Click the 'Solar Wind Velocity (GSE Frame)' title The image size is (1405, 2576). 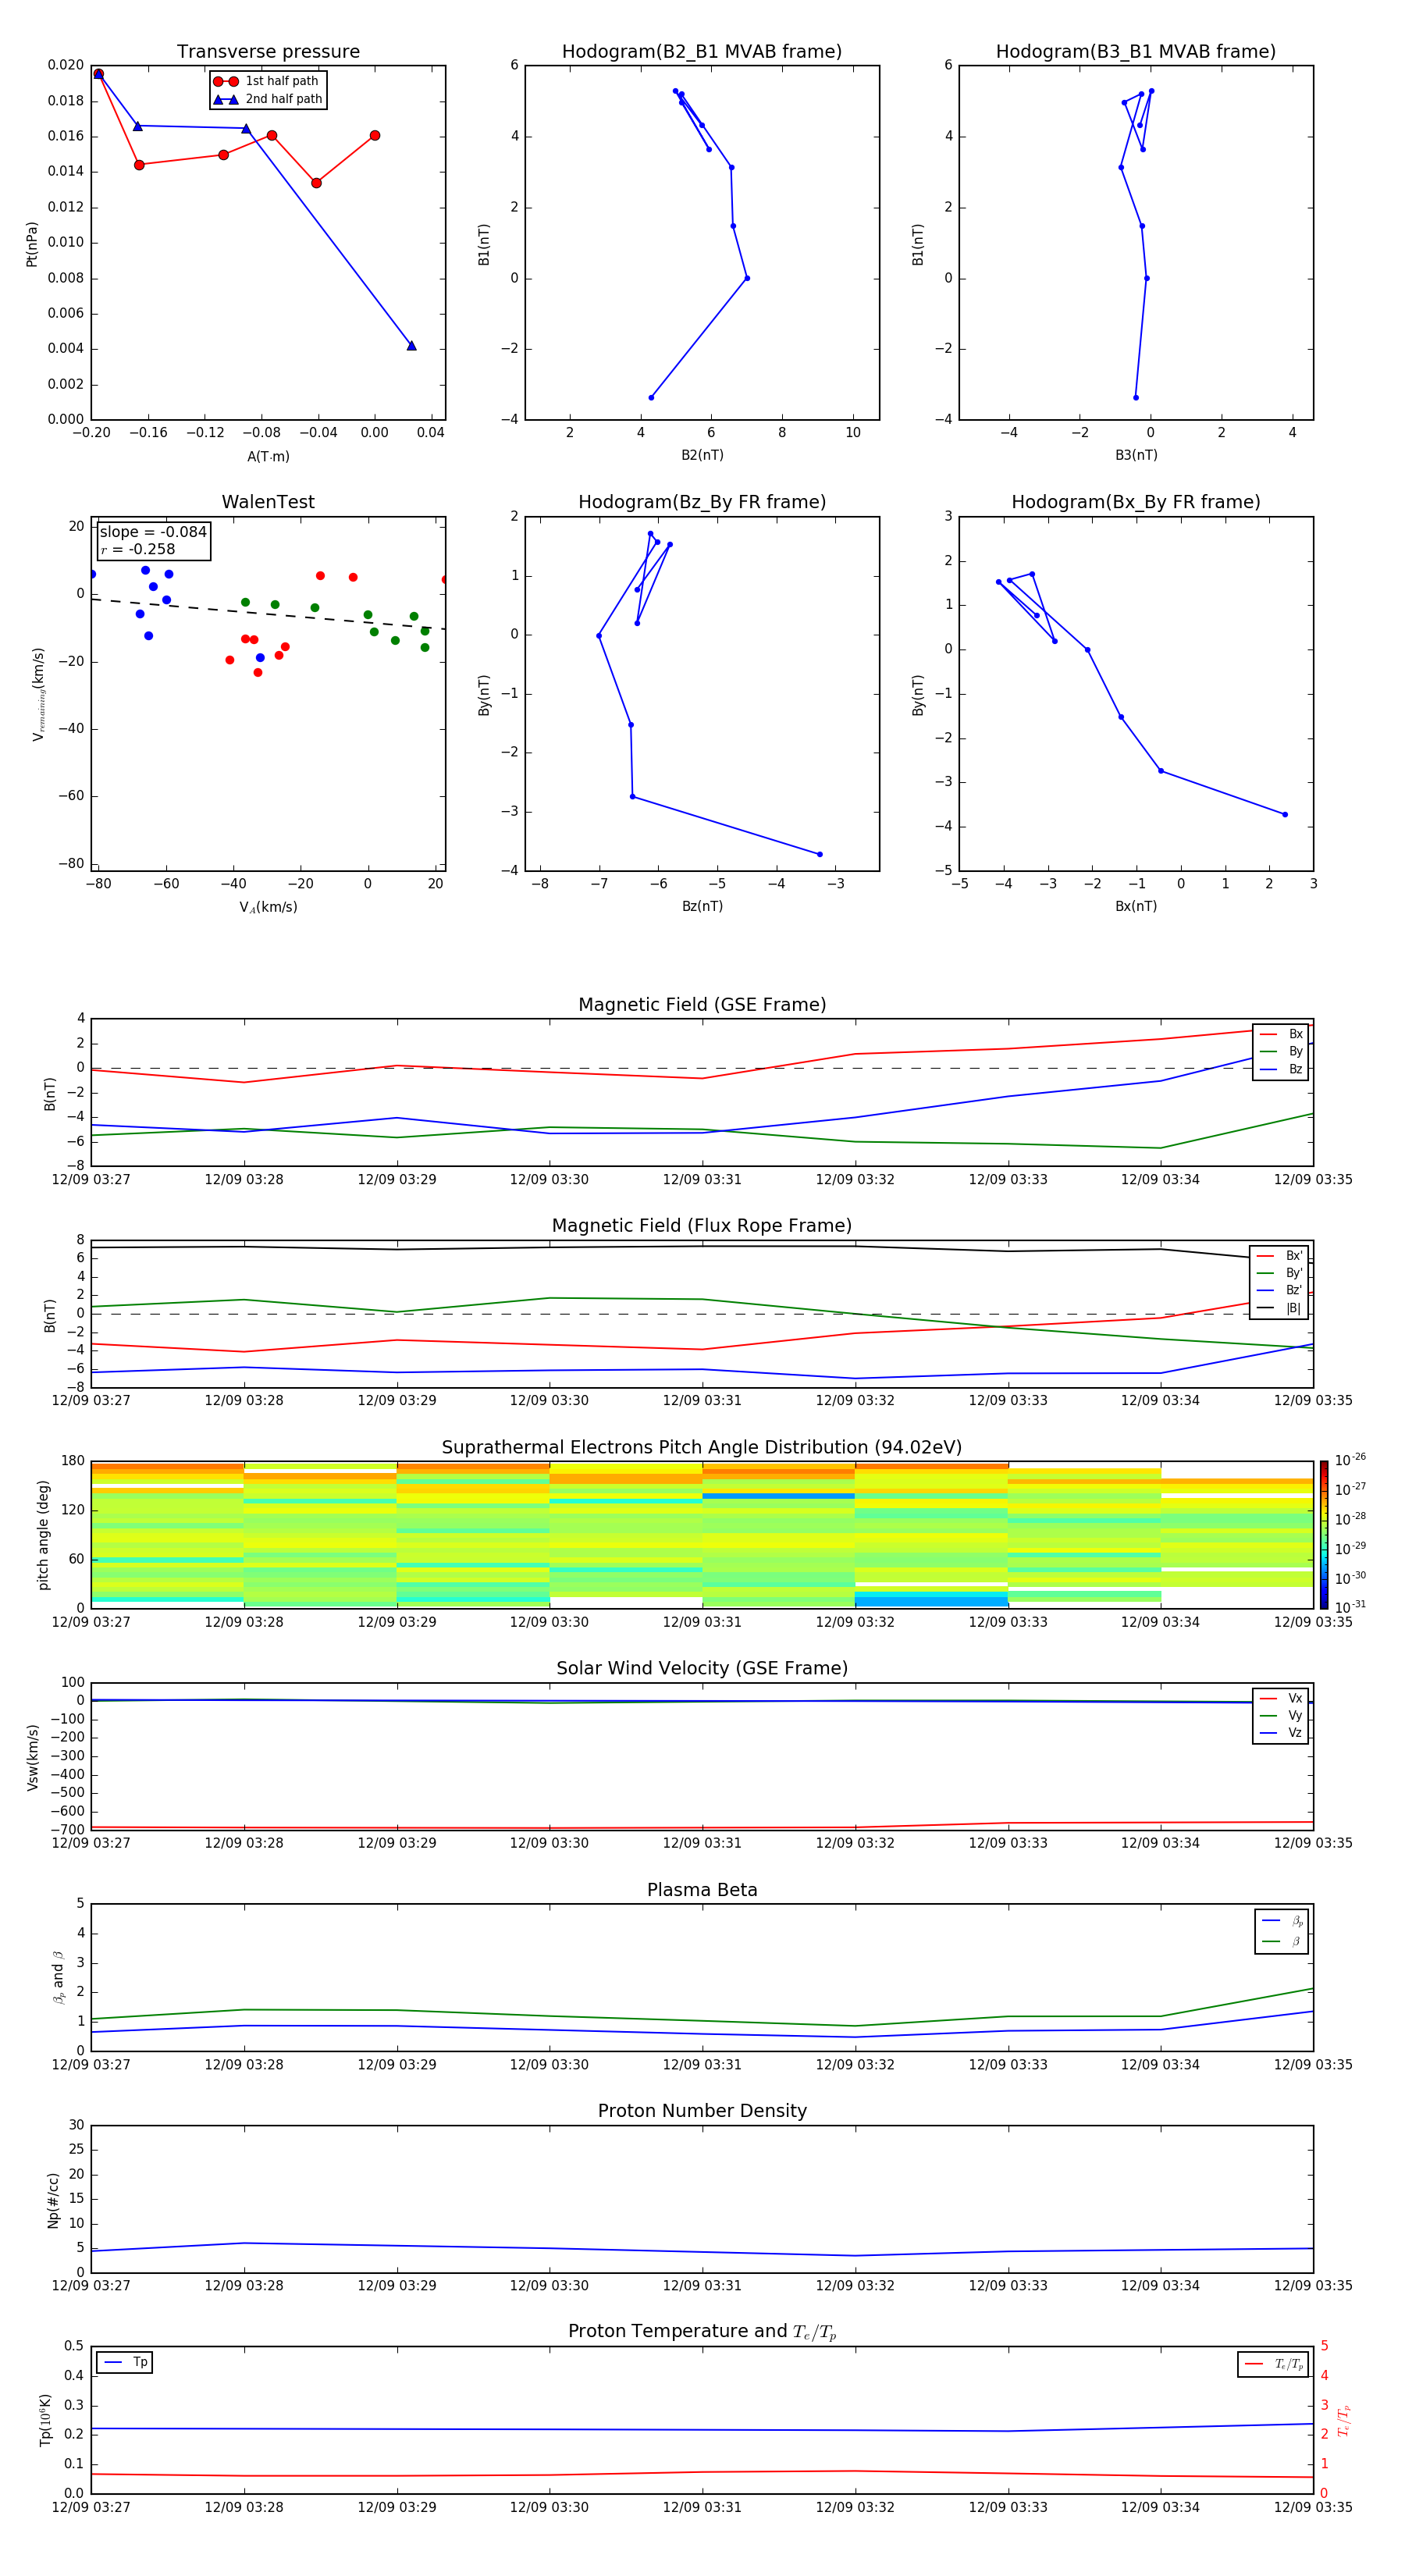click(x=702, y=1669)
